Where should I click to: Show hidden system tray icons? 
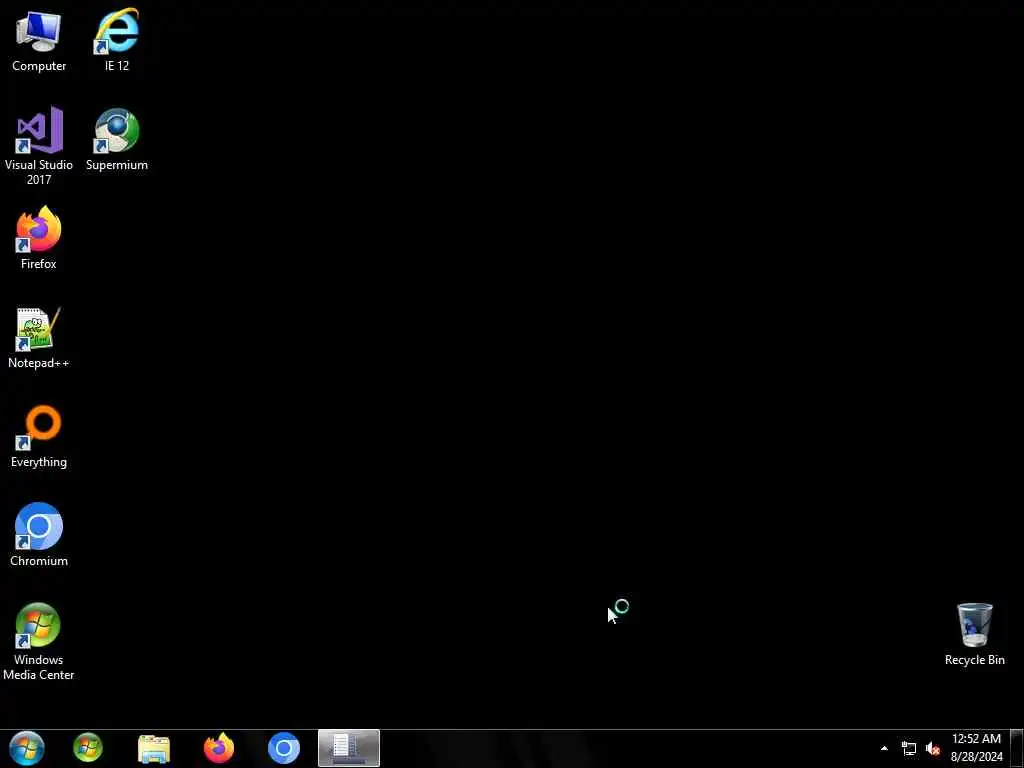pos(884,748)
